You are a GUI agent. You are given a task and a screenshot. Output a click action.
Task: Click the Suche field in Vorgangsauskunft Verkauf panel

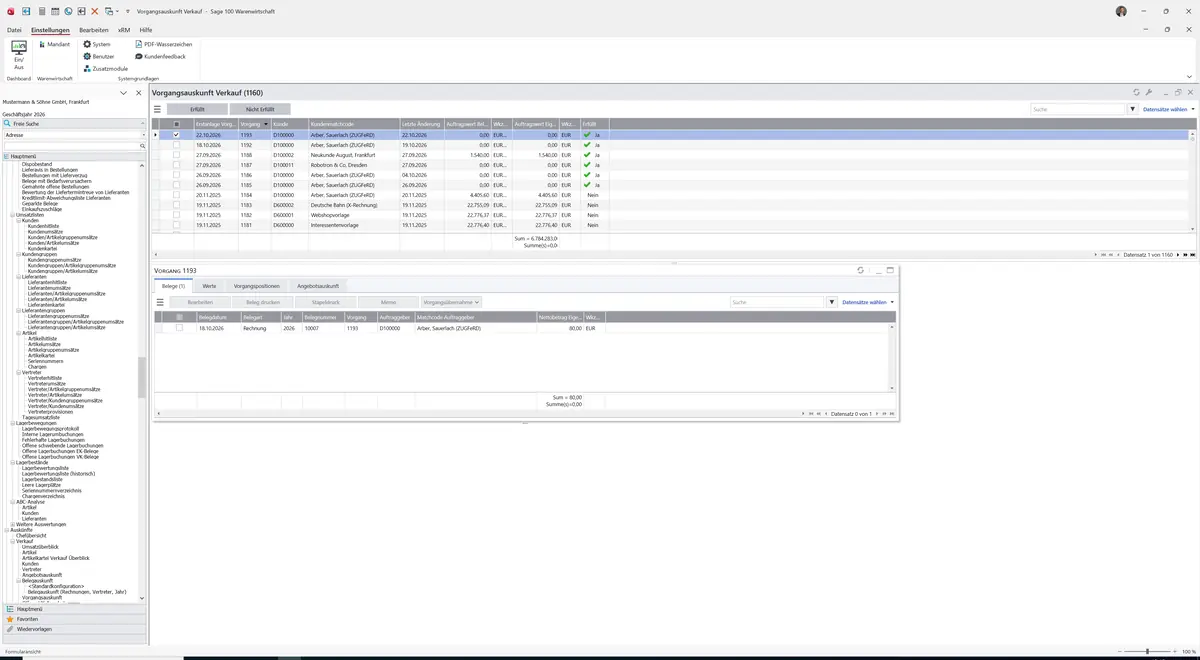(x=1078, y=109)
